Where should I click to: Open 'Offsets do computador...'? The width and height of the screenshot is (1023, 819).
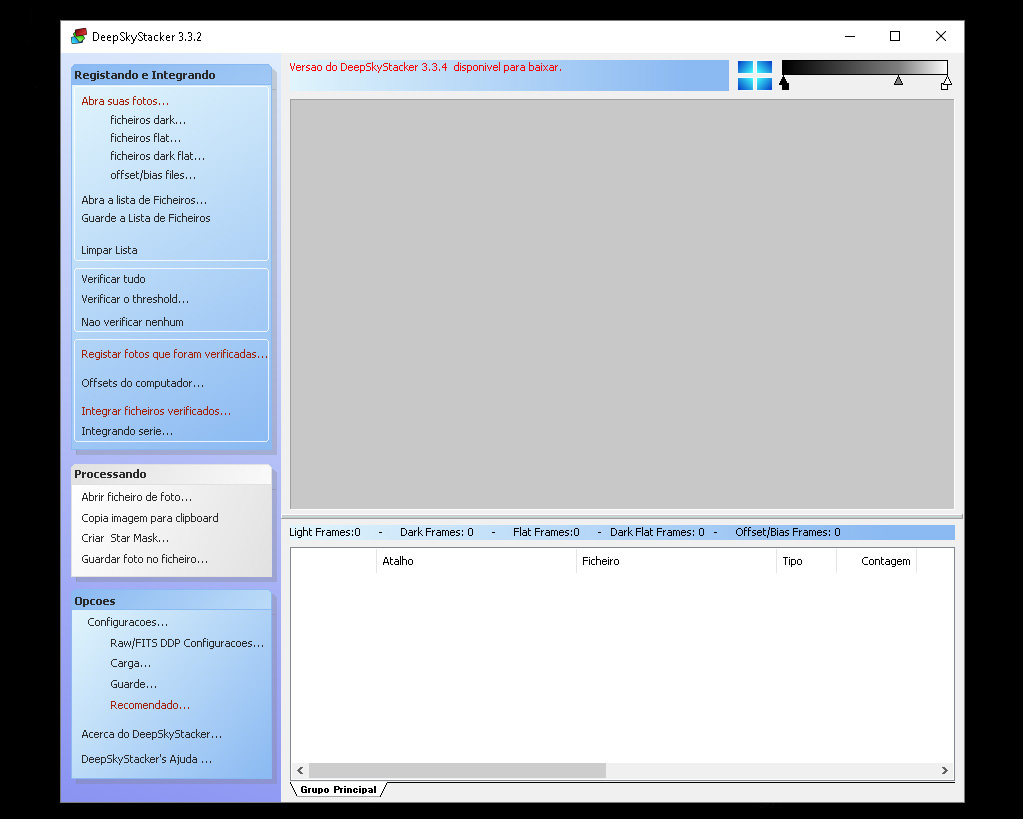(142, 383)
